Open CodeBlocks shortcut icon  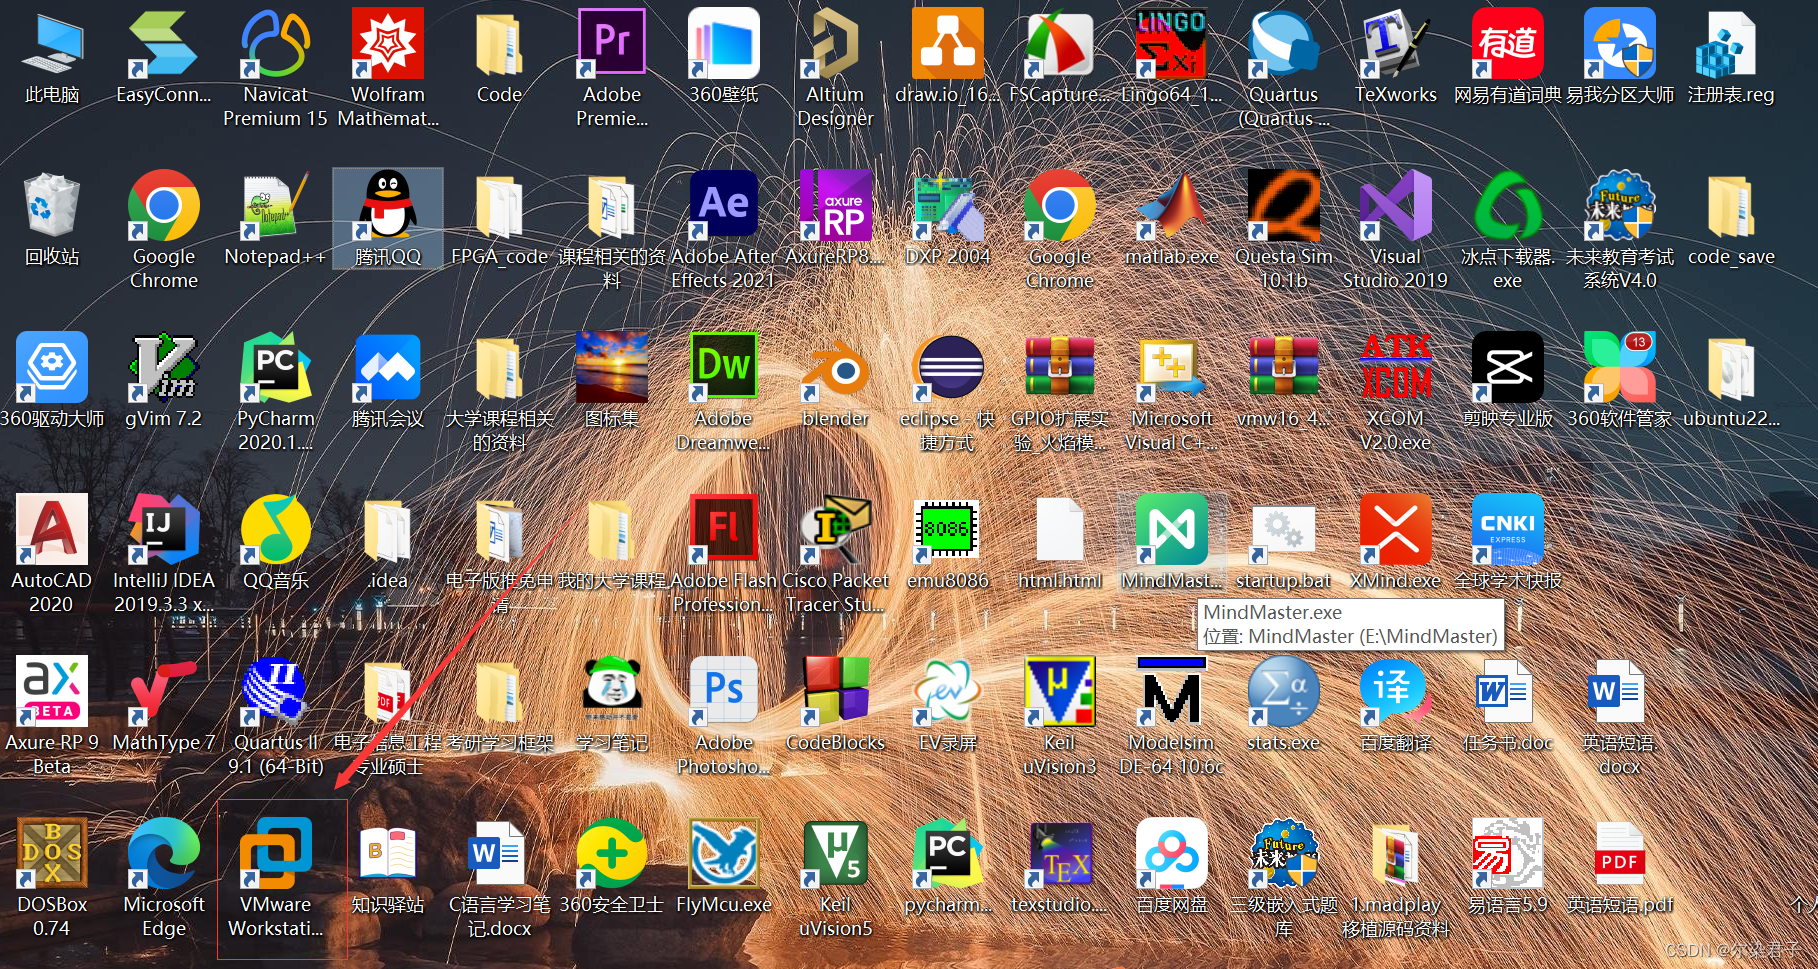pos(836,691)
